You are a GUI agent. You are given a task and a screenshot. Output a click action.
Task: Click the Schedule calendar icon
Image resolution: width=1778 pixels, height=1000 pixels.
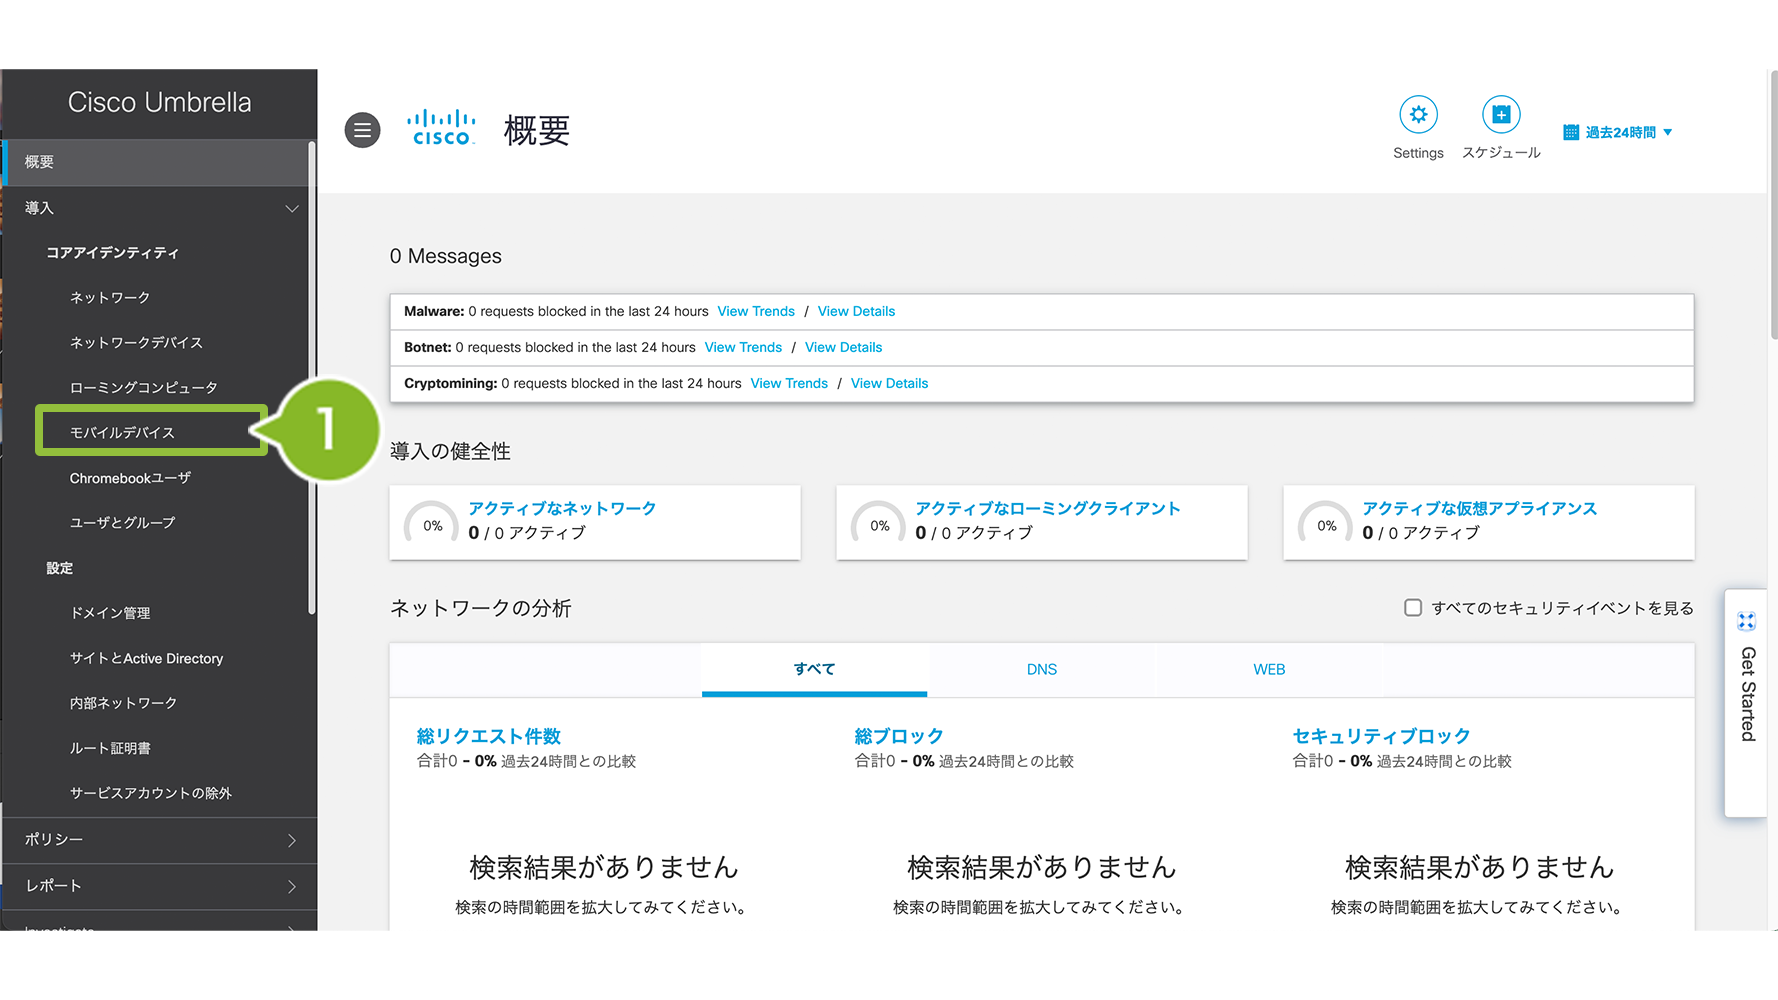tap(1500, 115)
